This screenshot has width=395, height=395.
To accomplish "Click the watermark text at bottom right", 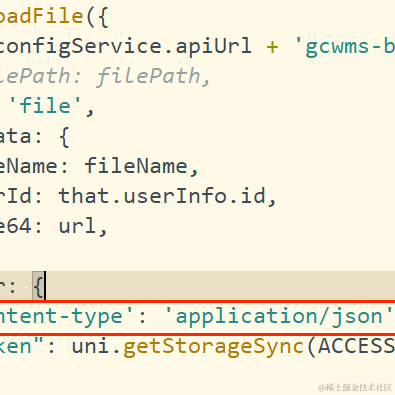I will pos(355,388).
